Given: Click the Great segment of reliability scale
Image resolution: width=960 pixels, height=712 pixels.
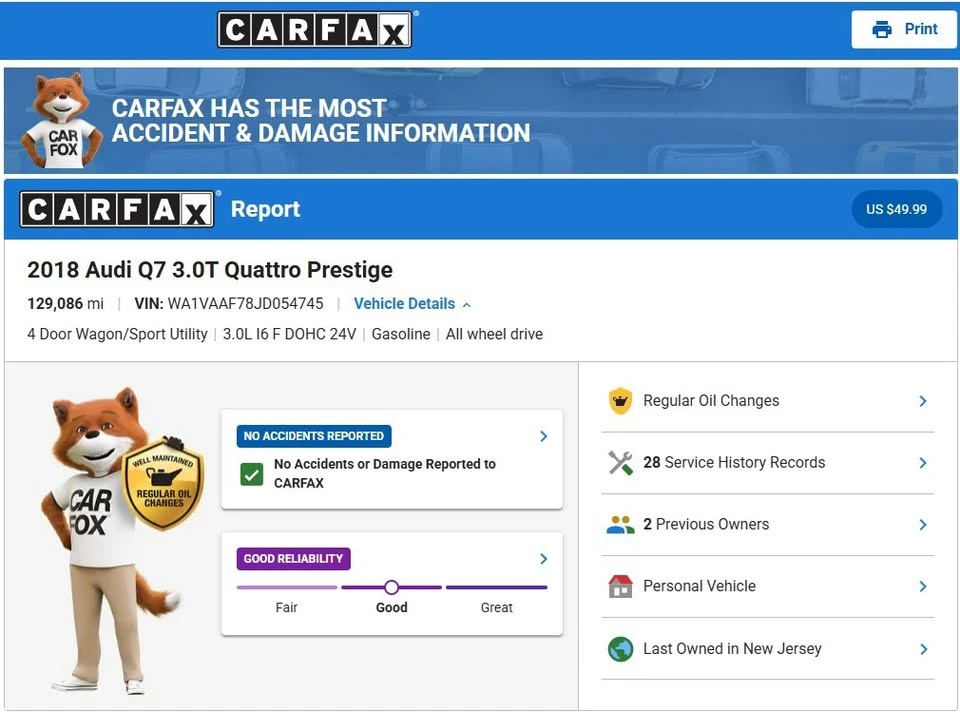Looking at the screenshot, I should pyautogui.click(x=497, y=588).
